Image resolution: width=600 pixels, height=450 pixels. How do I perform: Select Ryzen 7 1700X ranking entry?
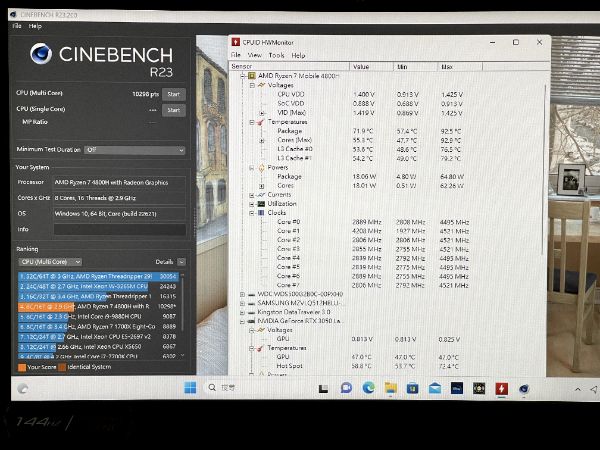tap(98, 326)
